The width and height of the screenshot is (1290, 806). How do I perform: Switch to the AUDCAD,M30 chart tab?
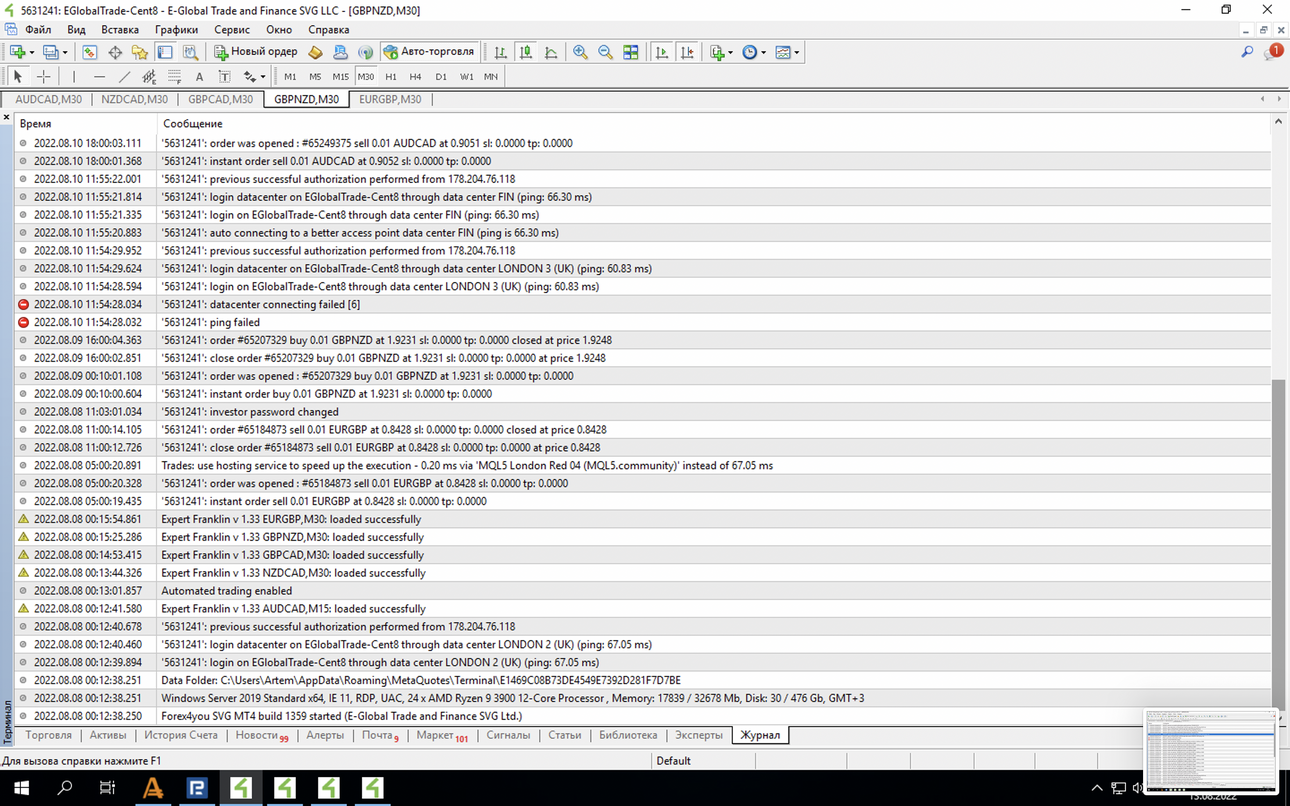point(48,99)
